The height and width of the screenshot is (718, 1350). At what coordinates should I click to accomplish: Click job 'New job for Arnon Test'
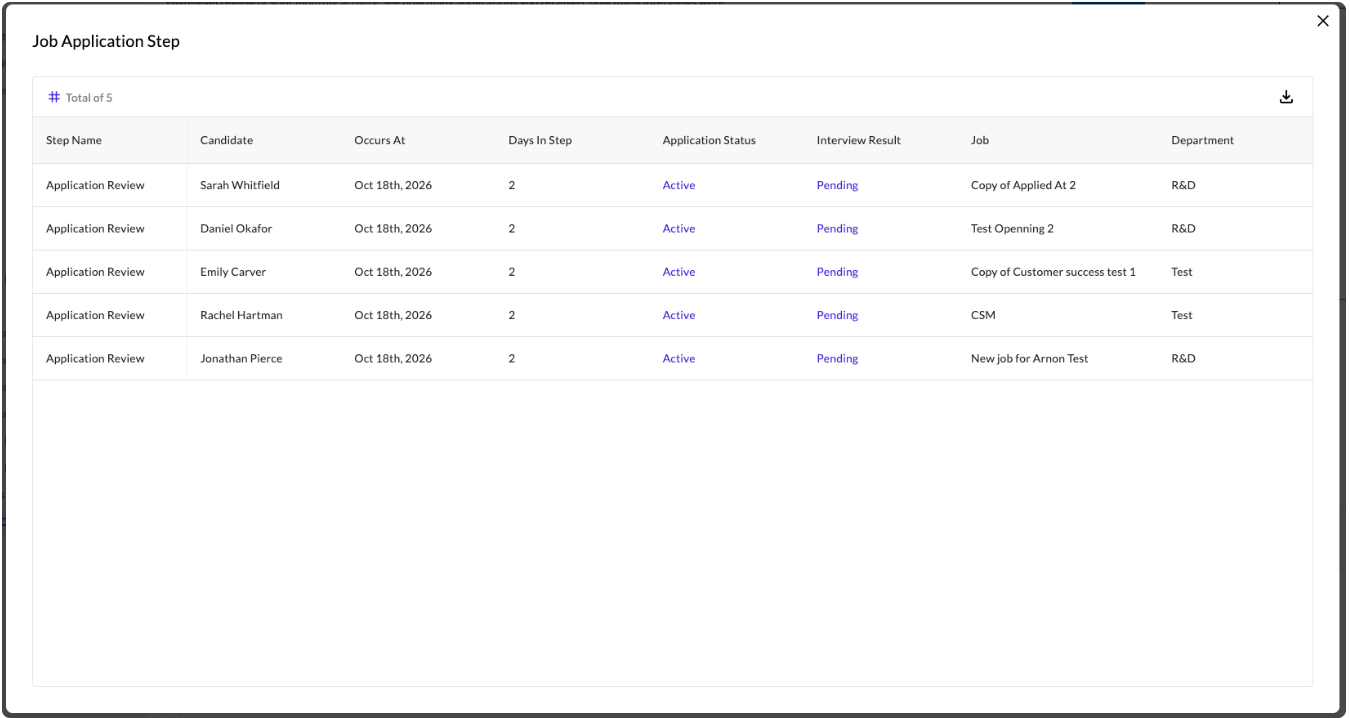pos(1029,358)
